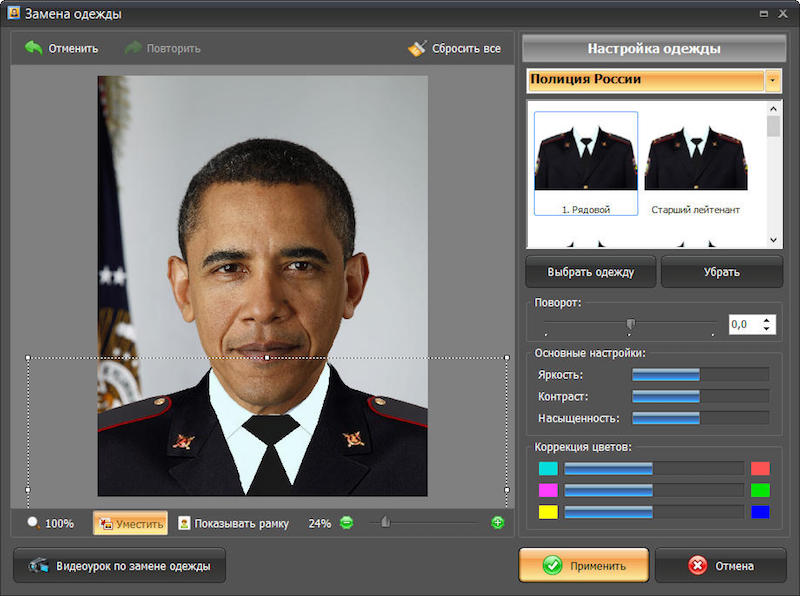The image size is (800, 596).
Task: Click the Настройка одежды panel header
Action: click(x=654, y=48)
